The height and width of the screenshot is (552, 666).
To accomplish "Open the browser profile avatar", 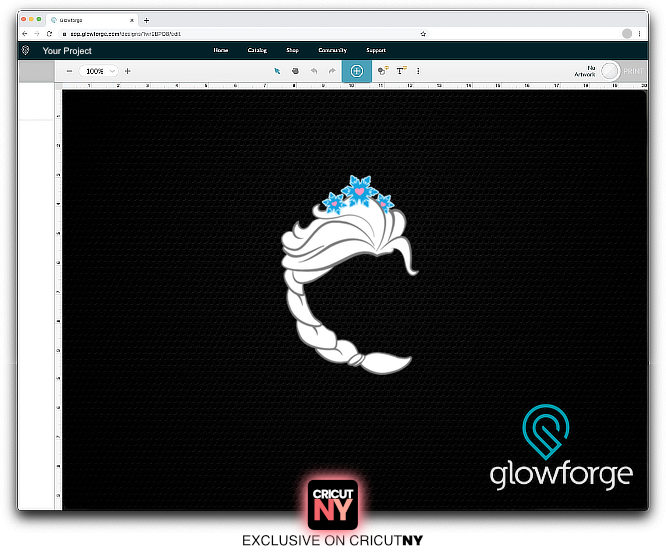I will [627, 34].
